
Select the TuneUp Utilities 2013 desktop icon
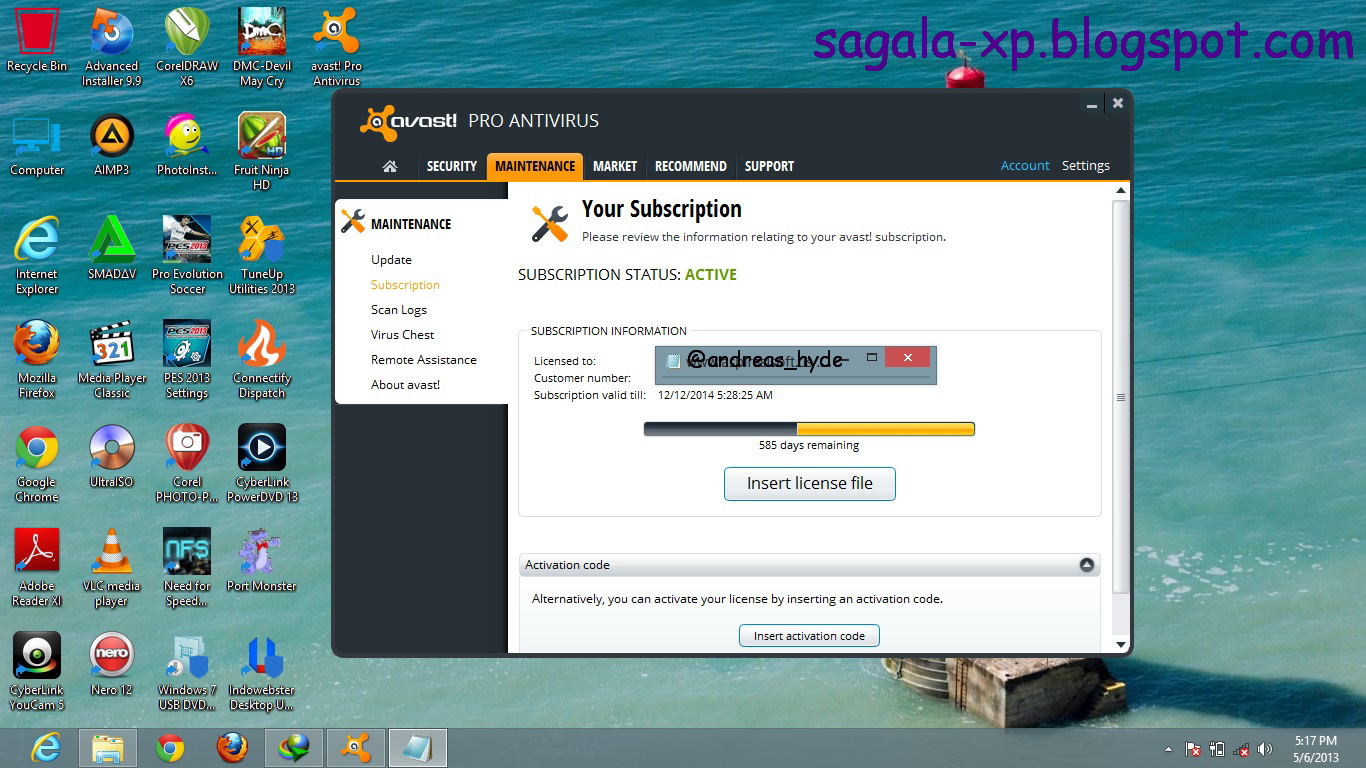point(262,256)
